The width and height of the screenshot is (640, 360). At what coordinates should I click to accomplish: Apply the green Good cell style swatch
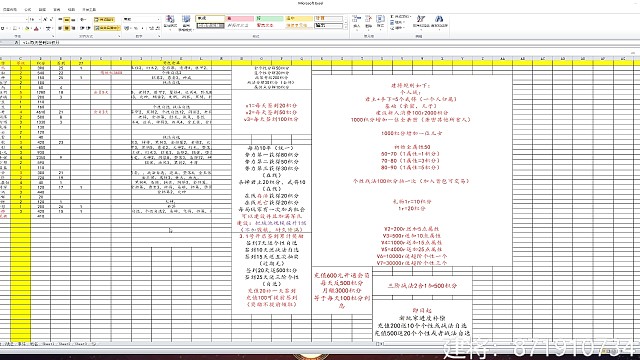(x=269, y=19)
